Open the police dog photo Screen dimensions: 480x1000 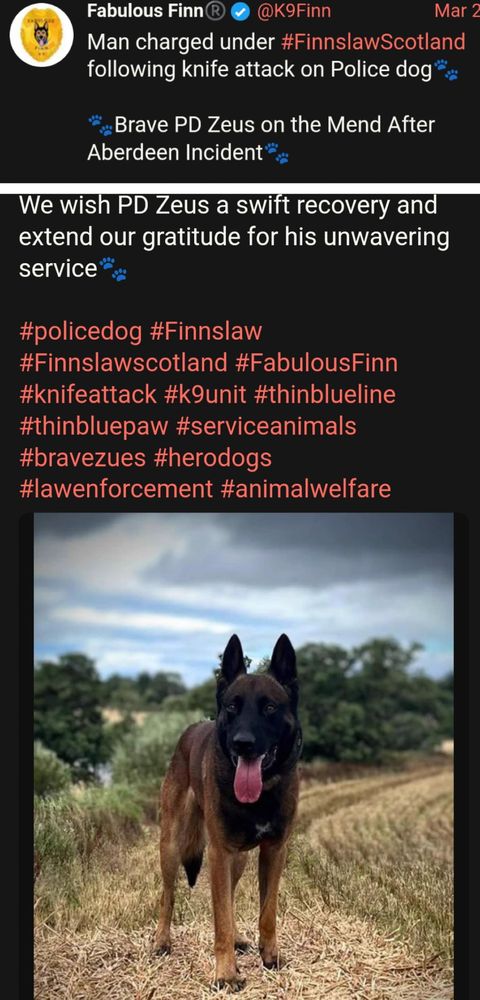[244, 756]
